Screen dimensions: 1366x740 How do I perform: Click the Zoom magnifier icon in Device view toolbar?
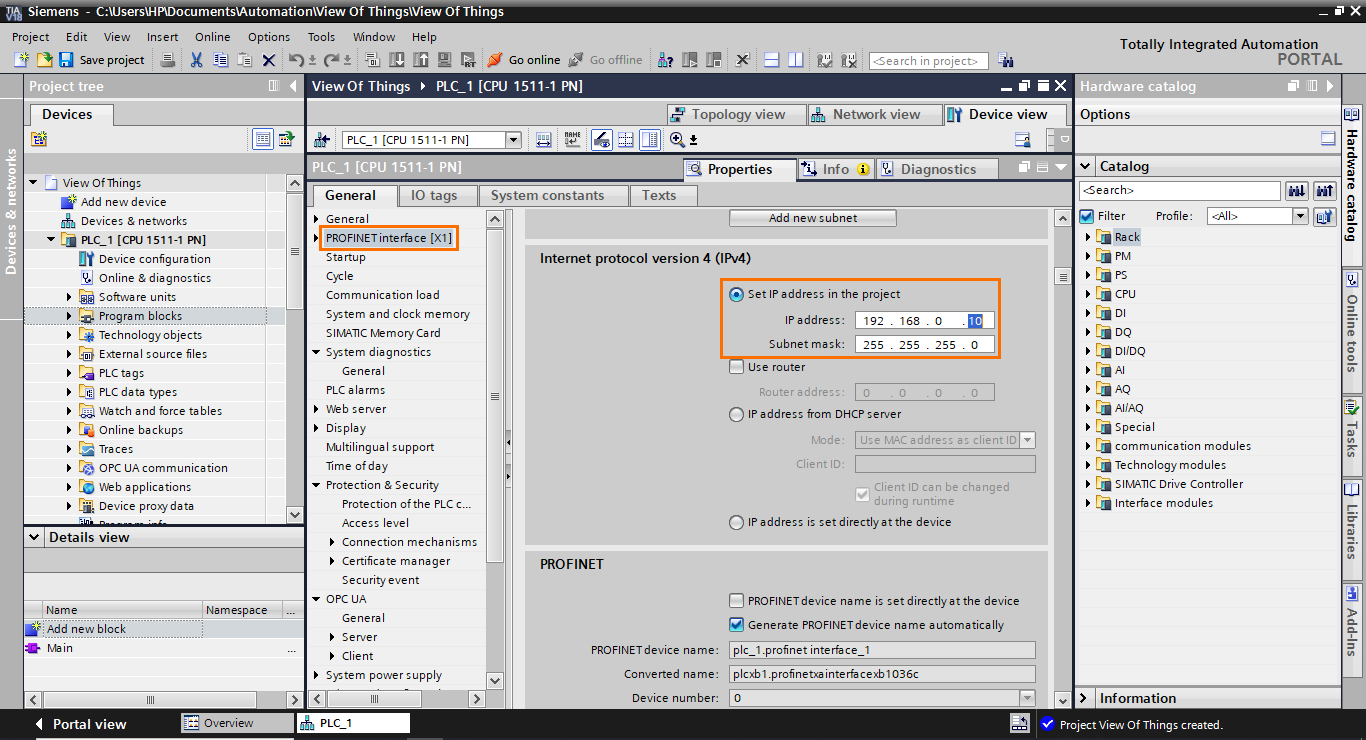point(678,140)
